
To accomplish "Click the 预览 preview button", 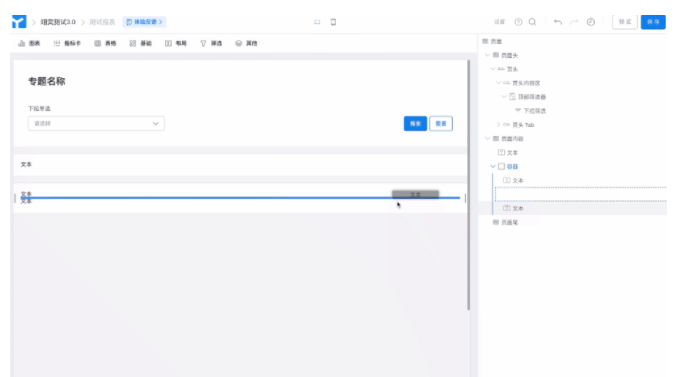I will (624, 22).
